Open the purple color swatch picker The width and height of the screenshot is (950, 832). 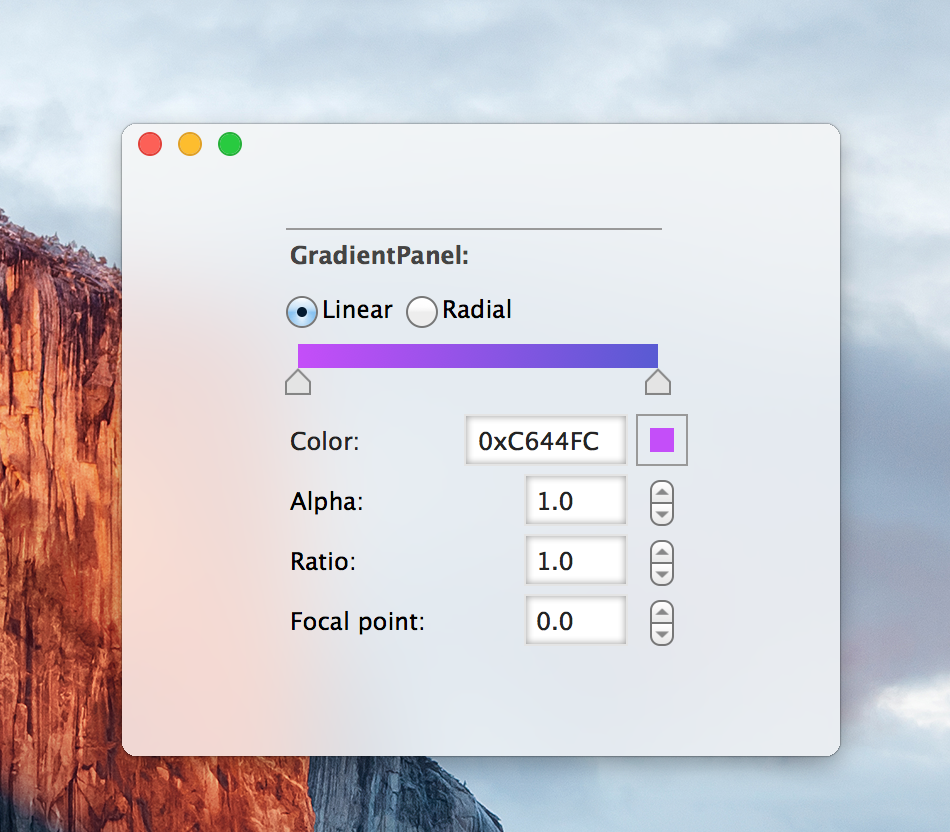coord(662,440)
